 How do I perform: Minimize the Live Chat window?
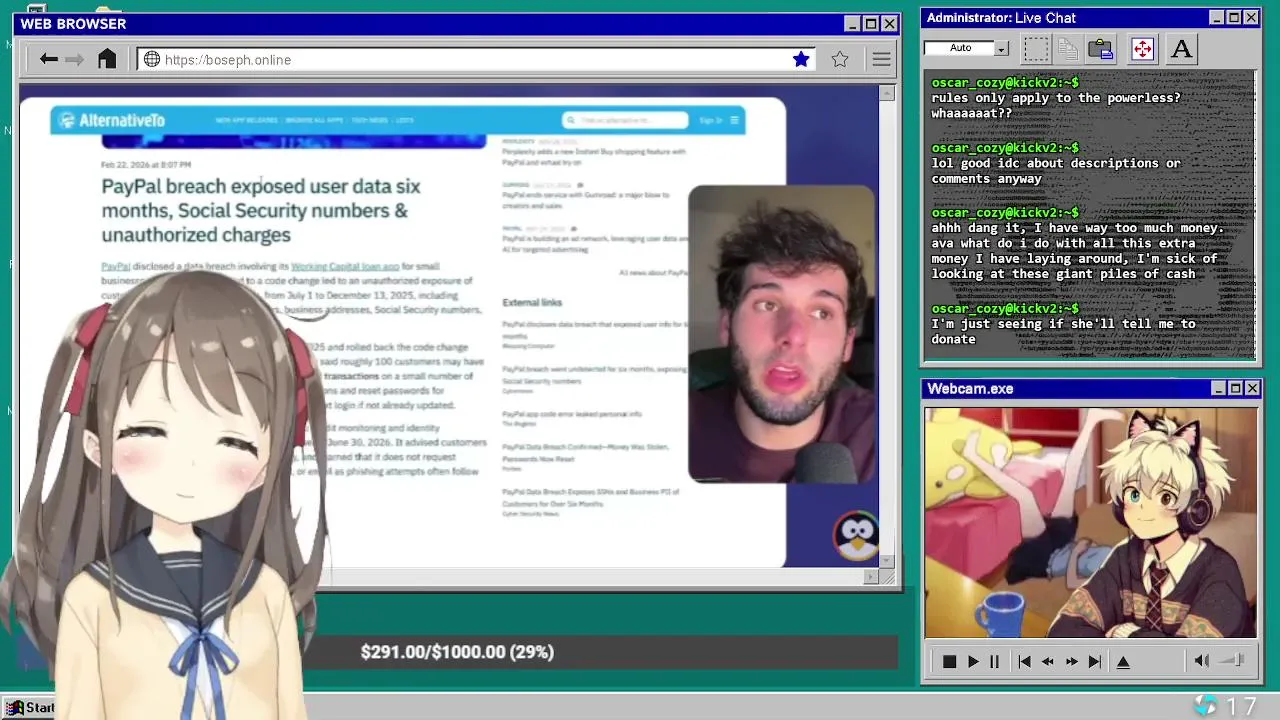pyautogui.click(x=1216, y=18)
